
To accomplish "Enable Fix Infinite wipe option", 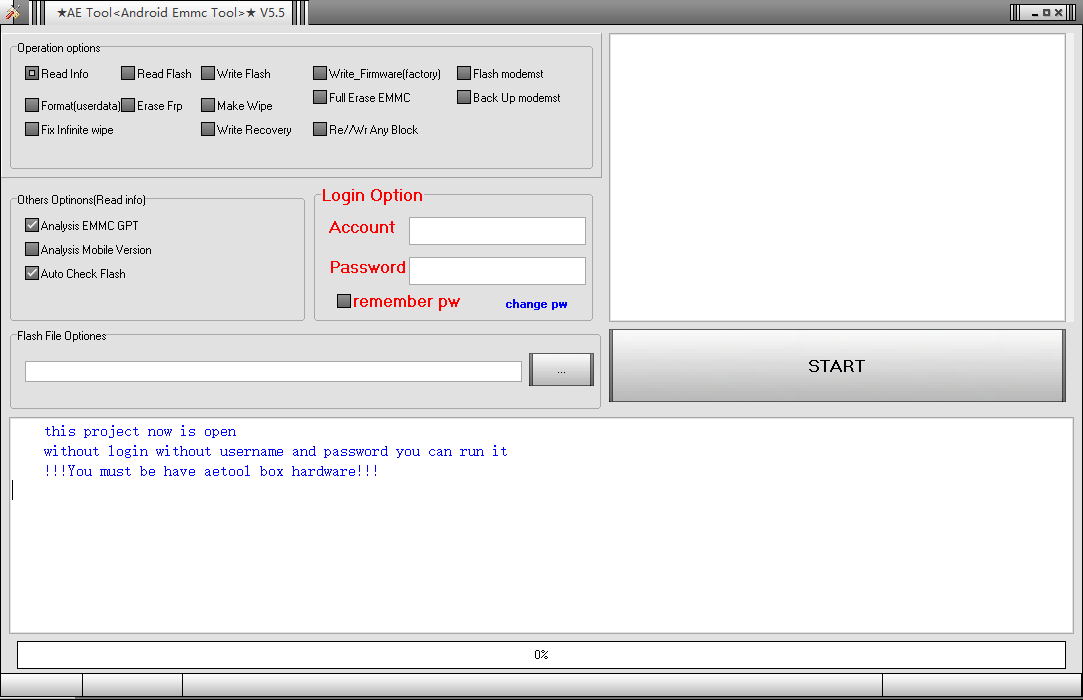I will click(x=32, y=129).
